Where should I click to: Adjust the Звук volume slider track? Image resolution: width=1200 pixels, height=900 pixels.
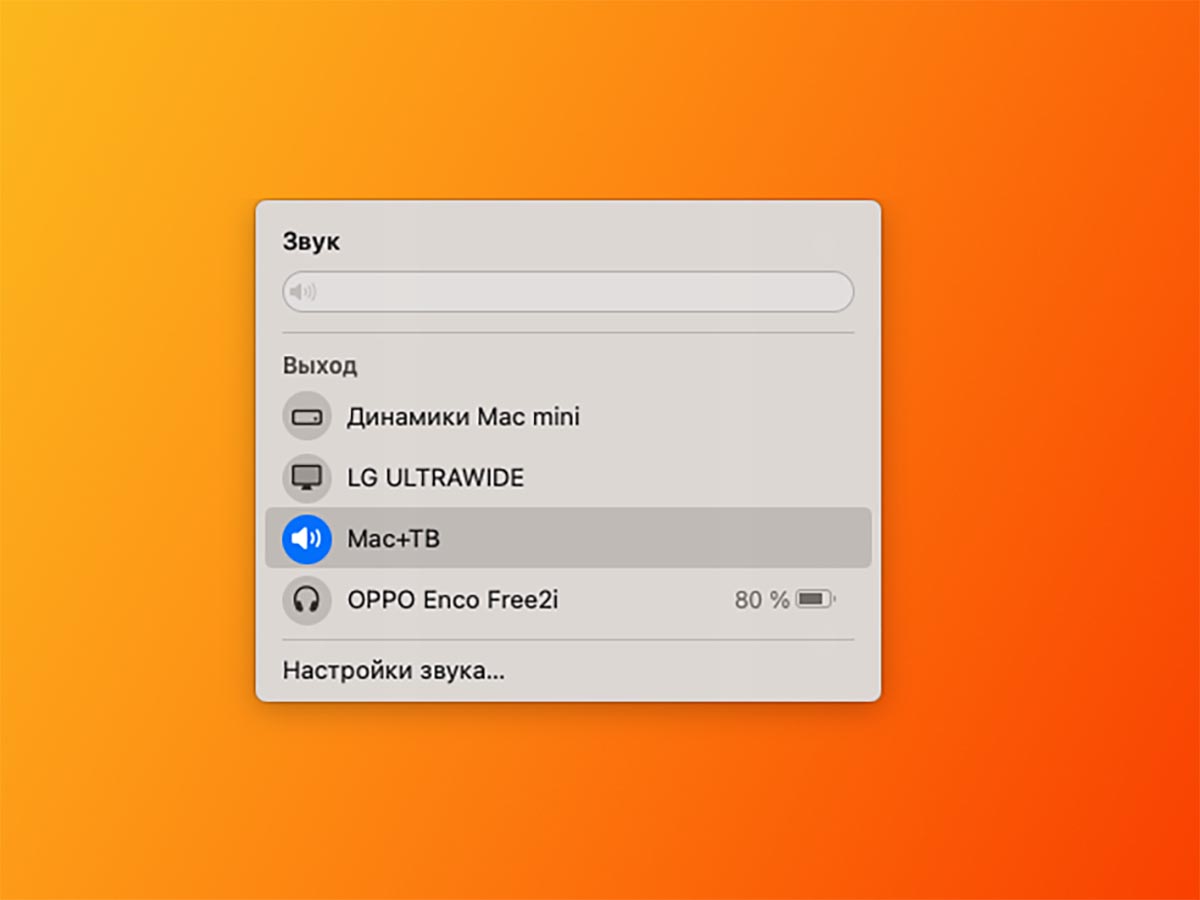(x=568, y=292)
